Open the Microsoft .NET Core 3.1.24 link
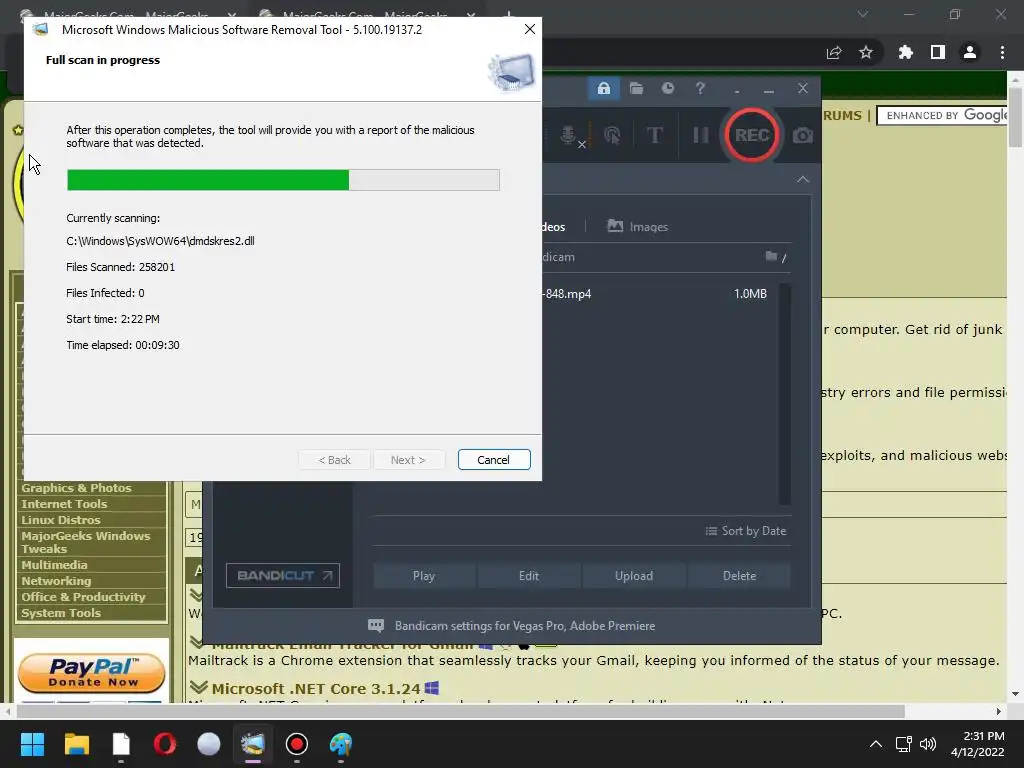Image resolution: width=1024 pixels, height=768 pixels. coord(316,689)
